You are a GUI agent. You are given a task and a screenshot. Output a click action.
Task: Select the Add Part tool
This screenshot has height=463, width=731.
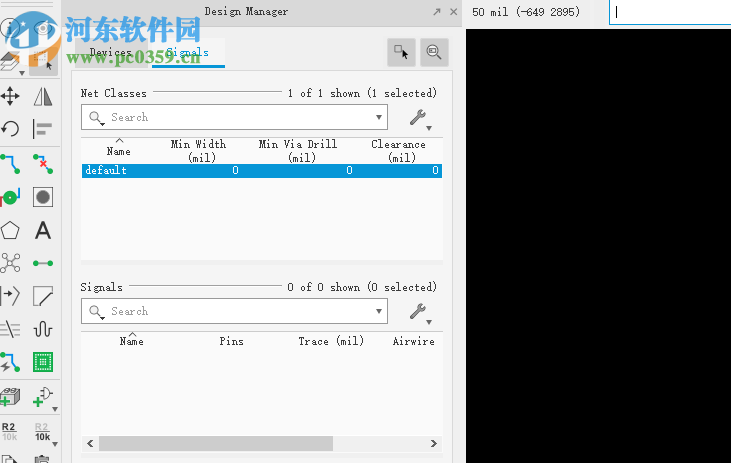tap(10, 397)
